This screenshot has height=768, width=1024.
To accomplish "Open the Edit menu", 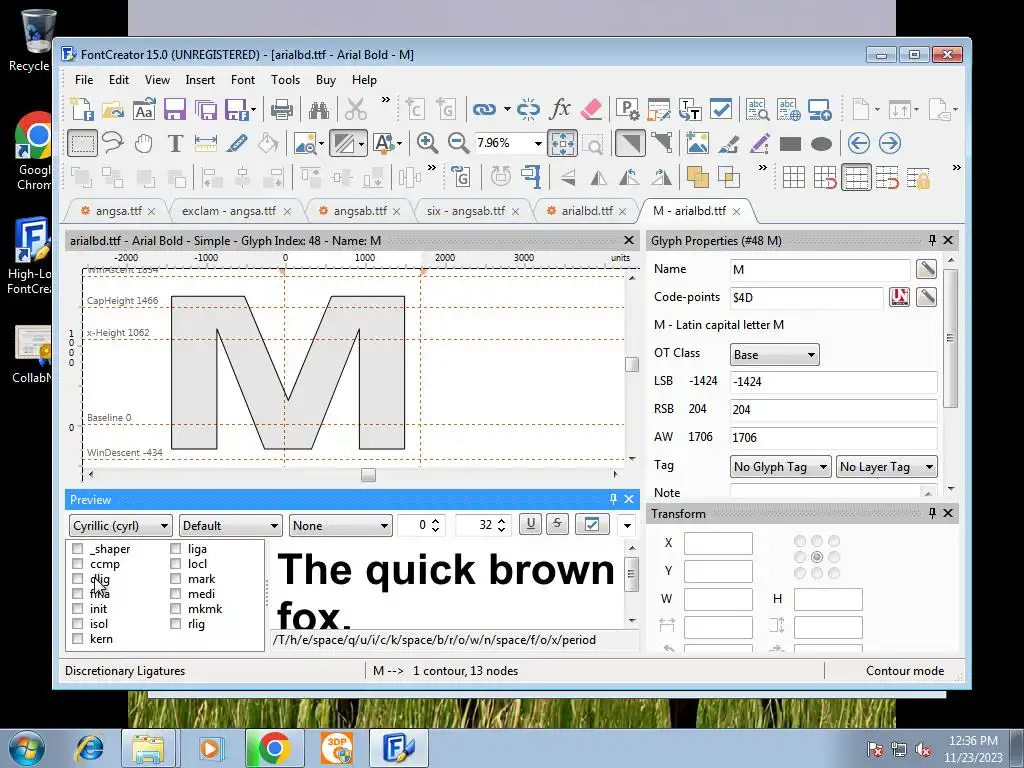I will pyautogui.click(x=119, y=80).
